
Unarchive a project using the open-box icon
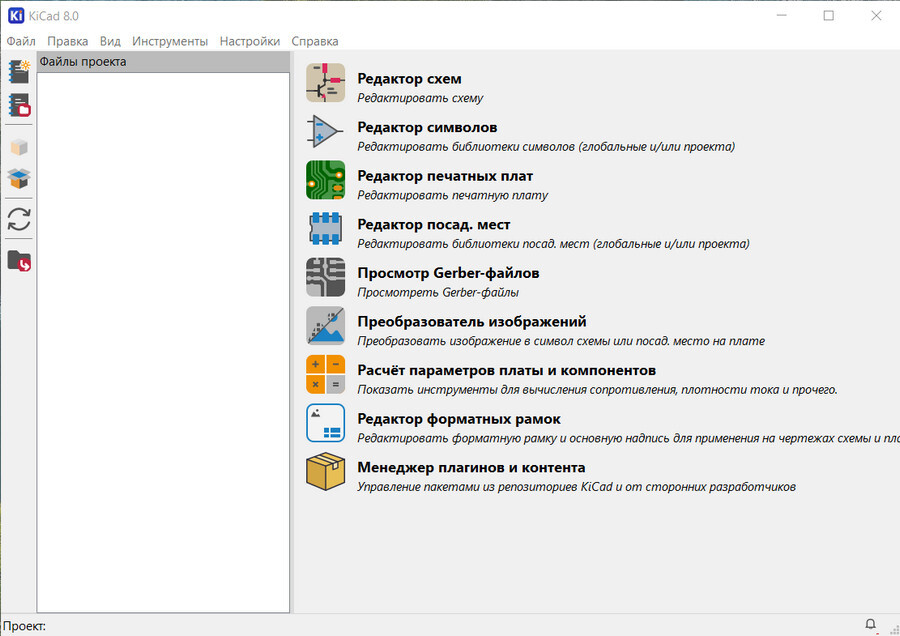pyautogui.click(x=19, y=179)
